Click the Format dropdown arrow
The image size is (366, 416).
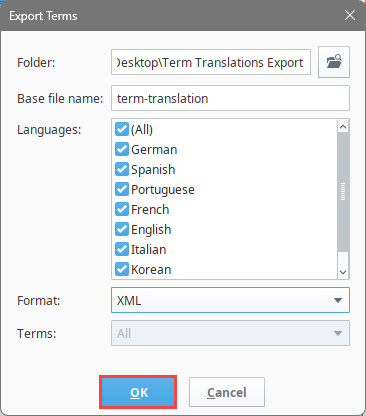coord(338,300)
